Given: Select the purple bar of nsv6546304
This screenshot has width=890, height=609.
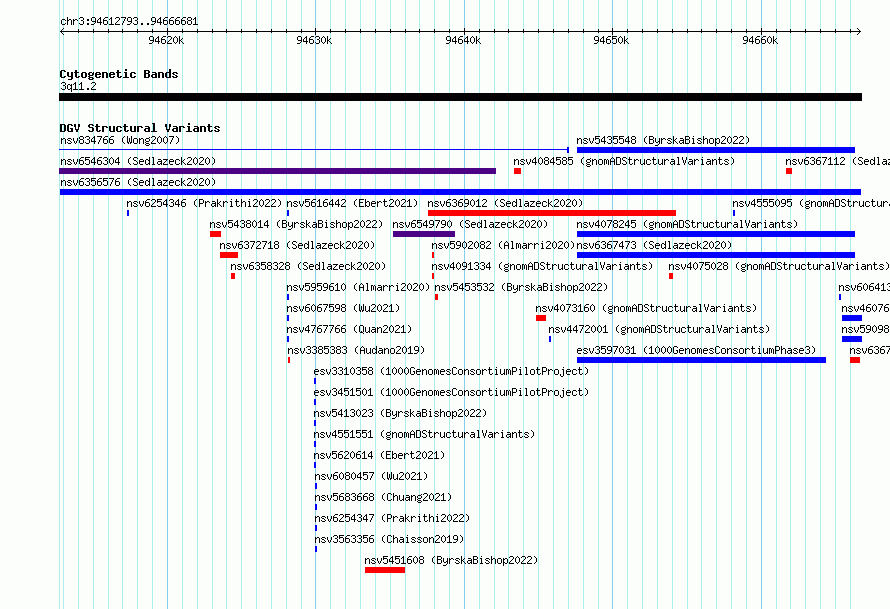Looking at the screenshot, I should pos(278,171).
